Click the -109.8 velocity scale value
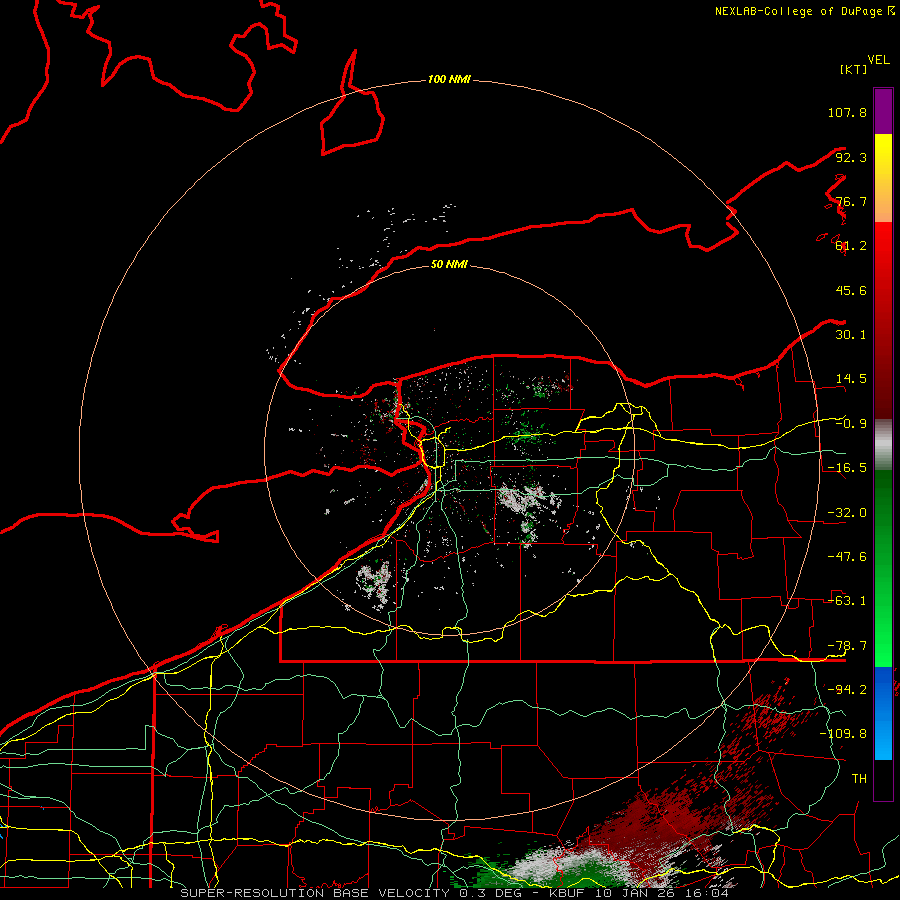The width and height of the screenshot is (900, 900). click(x=844, y=734)
